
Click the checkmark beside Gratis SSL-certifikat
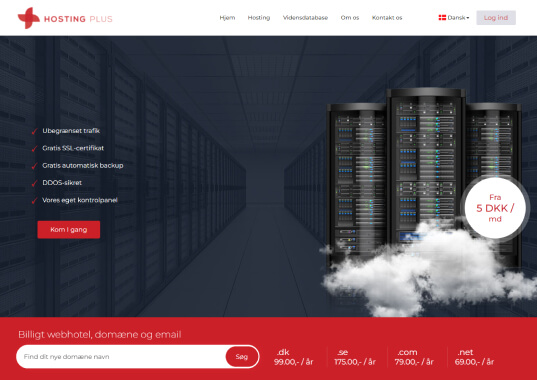click(34, 149)
